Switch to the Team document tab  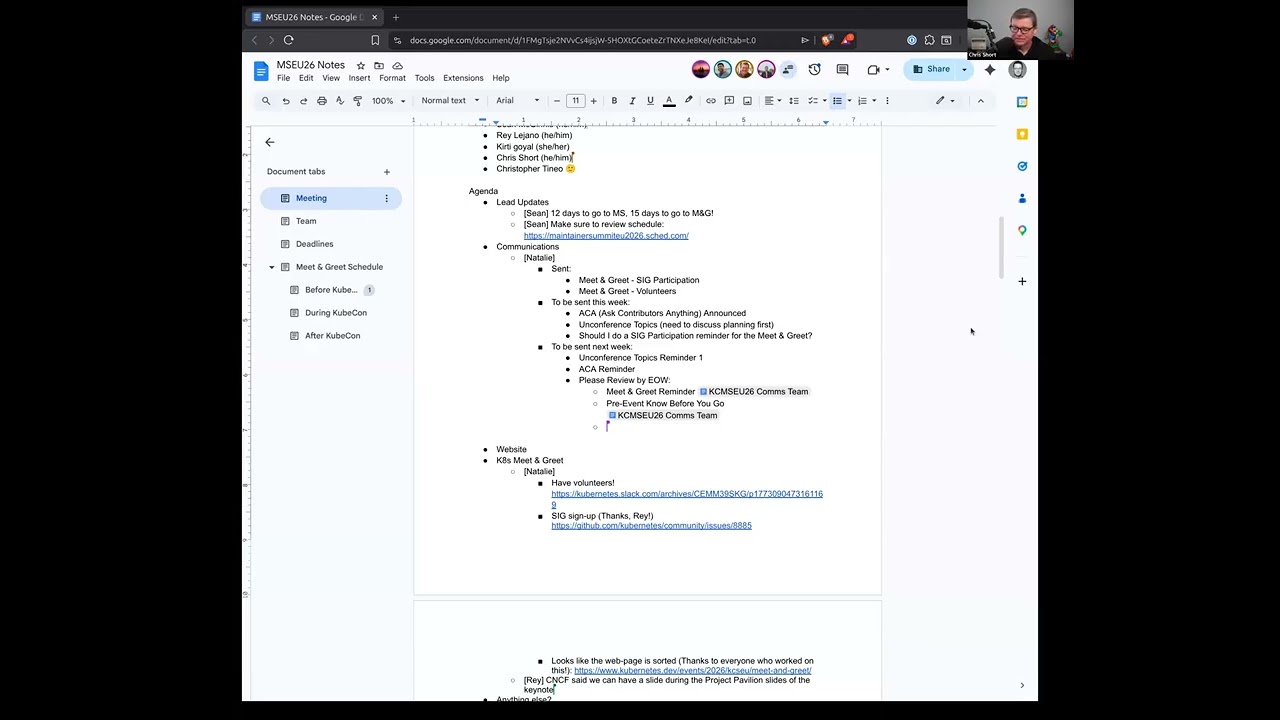pos(331,221)
